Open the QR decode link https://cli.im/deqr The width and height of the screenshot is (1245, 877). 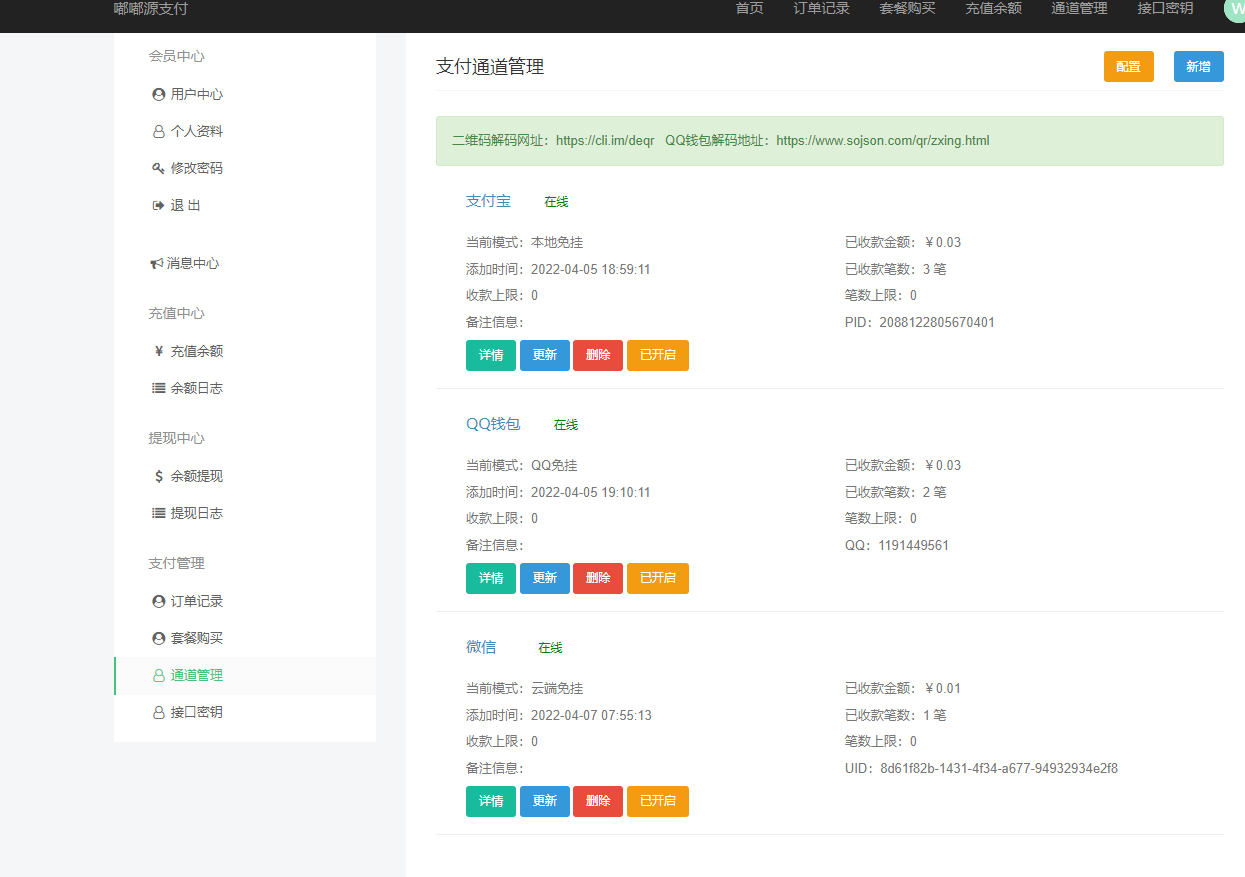click(x=605, y=141)
